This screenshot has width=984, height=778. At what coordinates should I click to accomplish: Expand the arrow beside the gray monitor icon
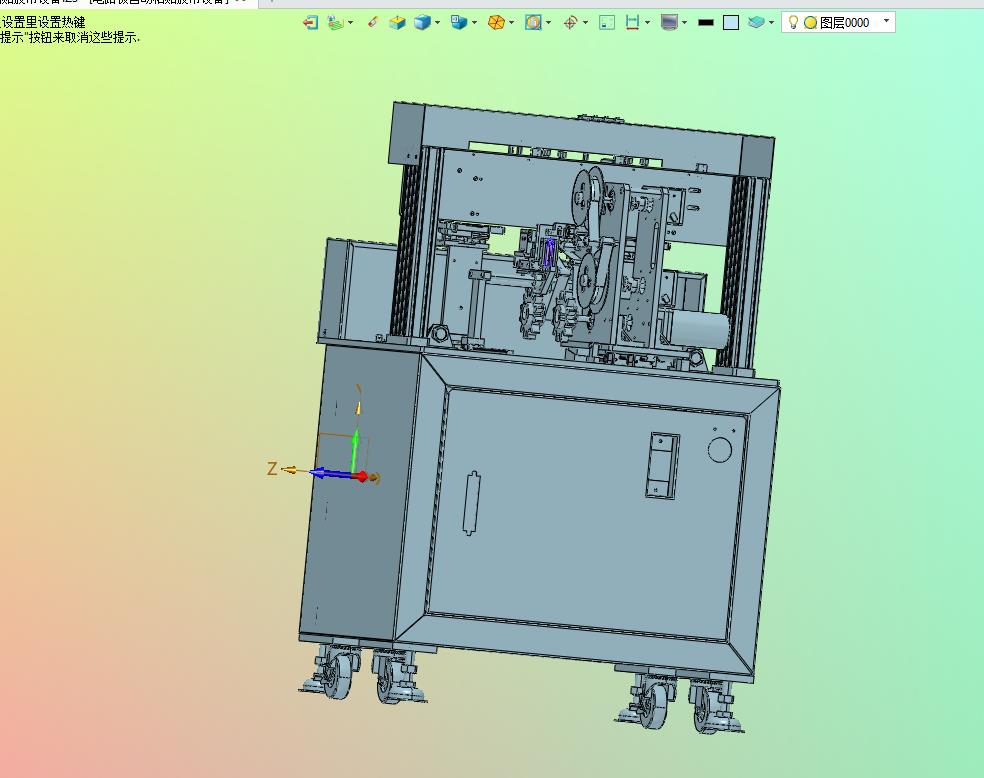(x=685, y=22)
